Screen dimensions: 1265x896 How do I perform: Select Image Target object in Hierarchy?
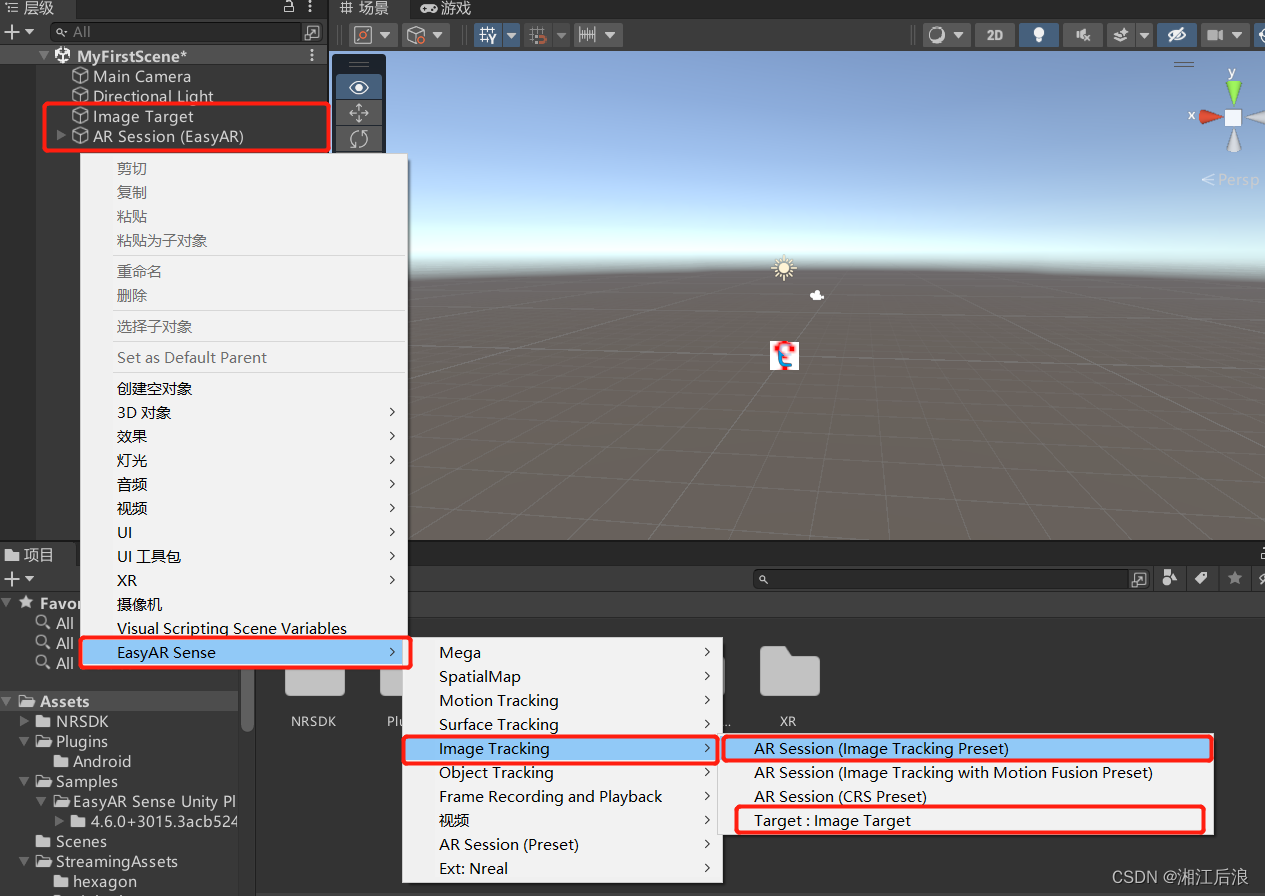pos(143,116)
